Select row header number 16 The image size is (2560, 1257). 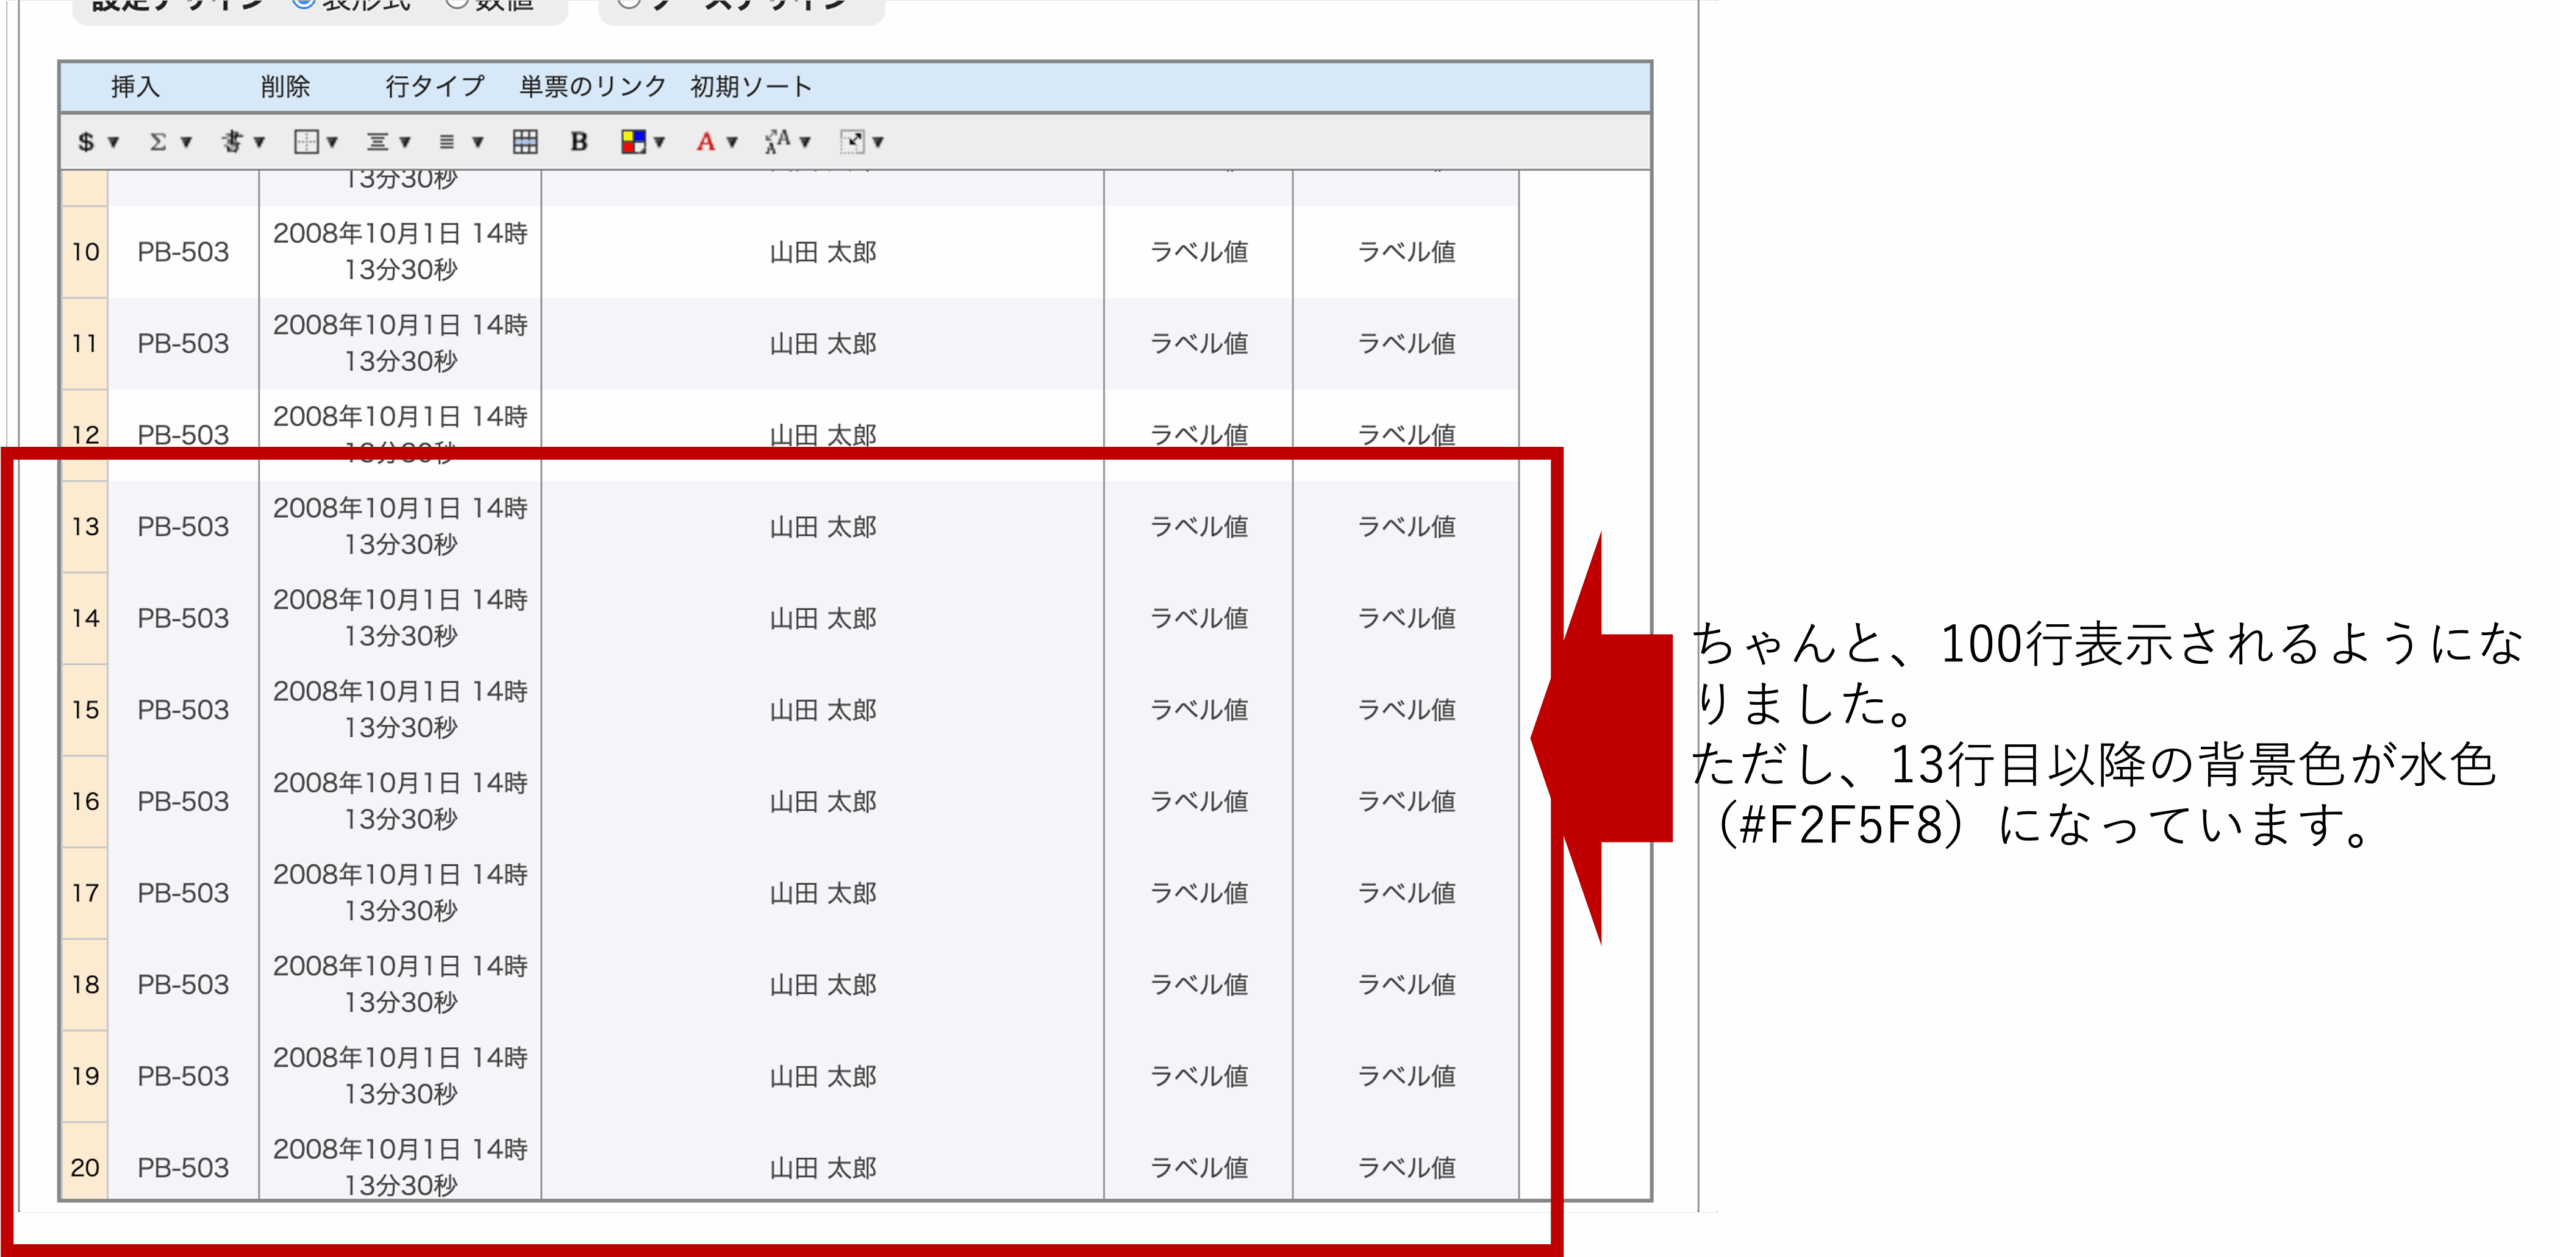click(x=85, y=802)
